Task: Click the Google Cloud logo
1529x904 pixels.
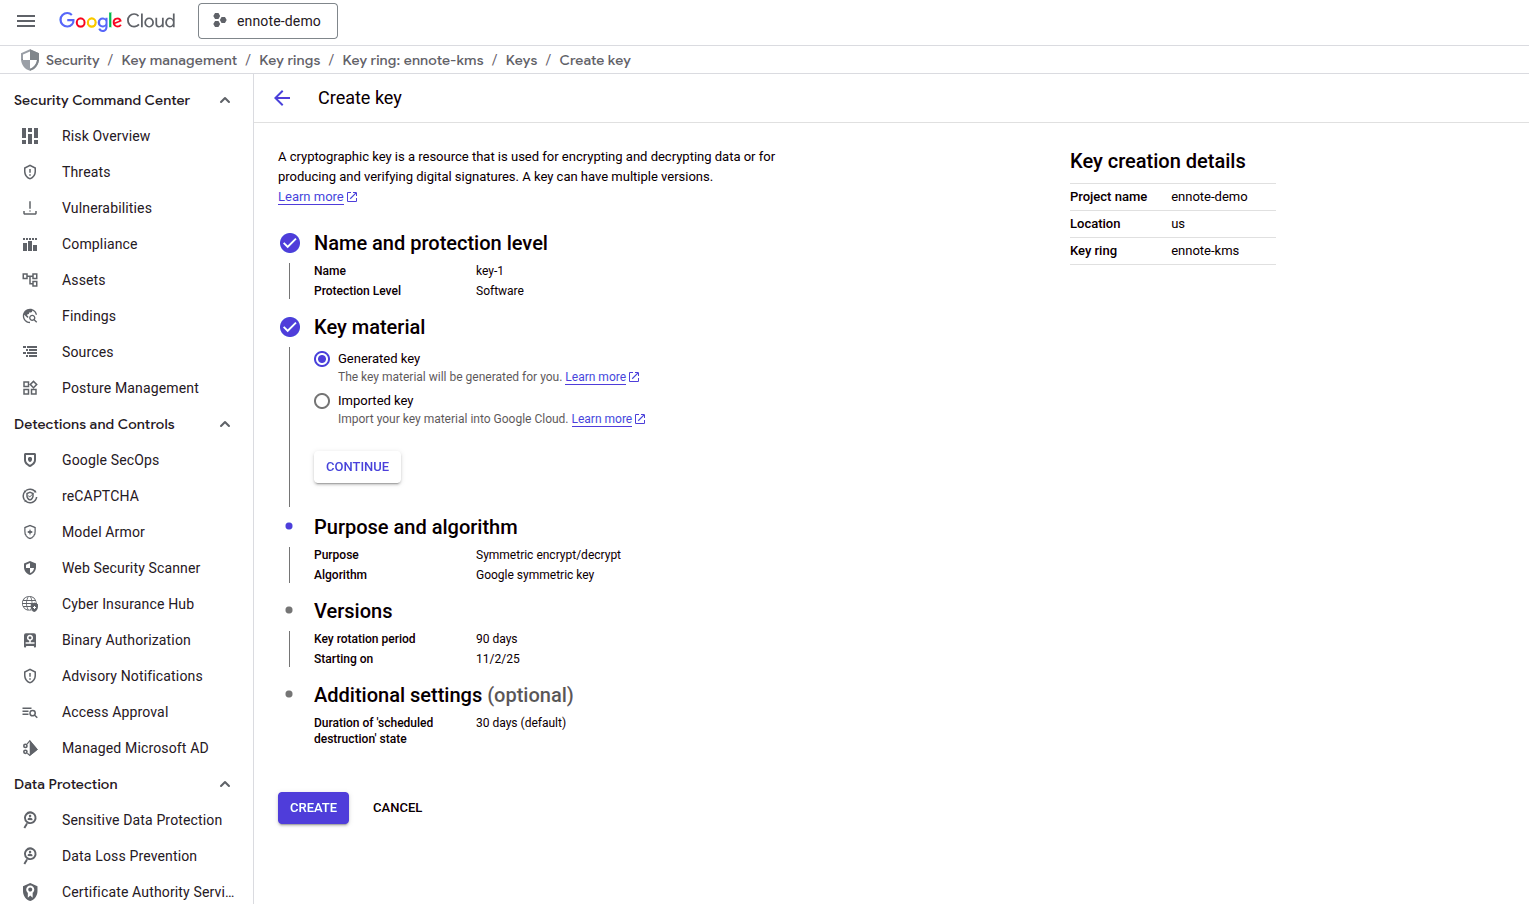Action: (x=117, y=21)
